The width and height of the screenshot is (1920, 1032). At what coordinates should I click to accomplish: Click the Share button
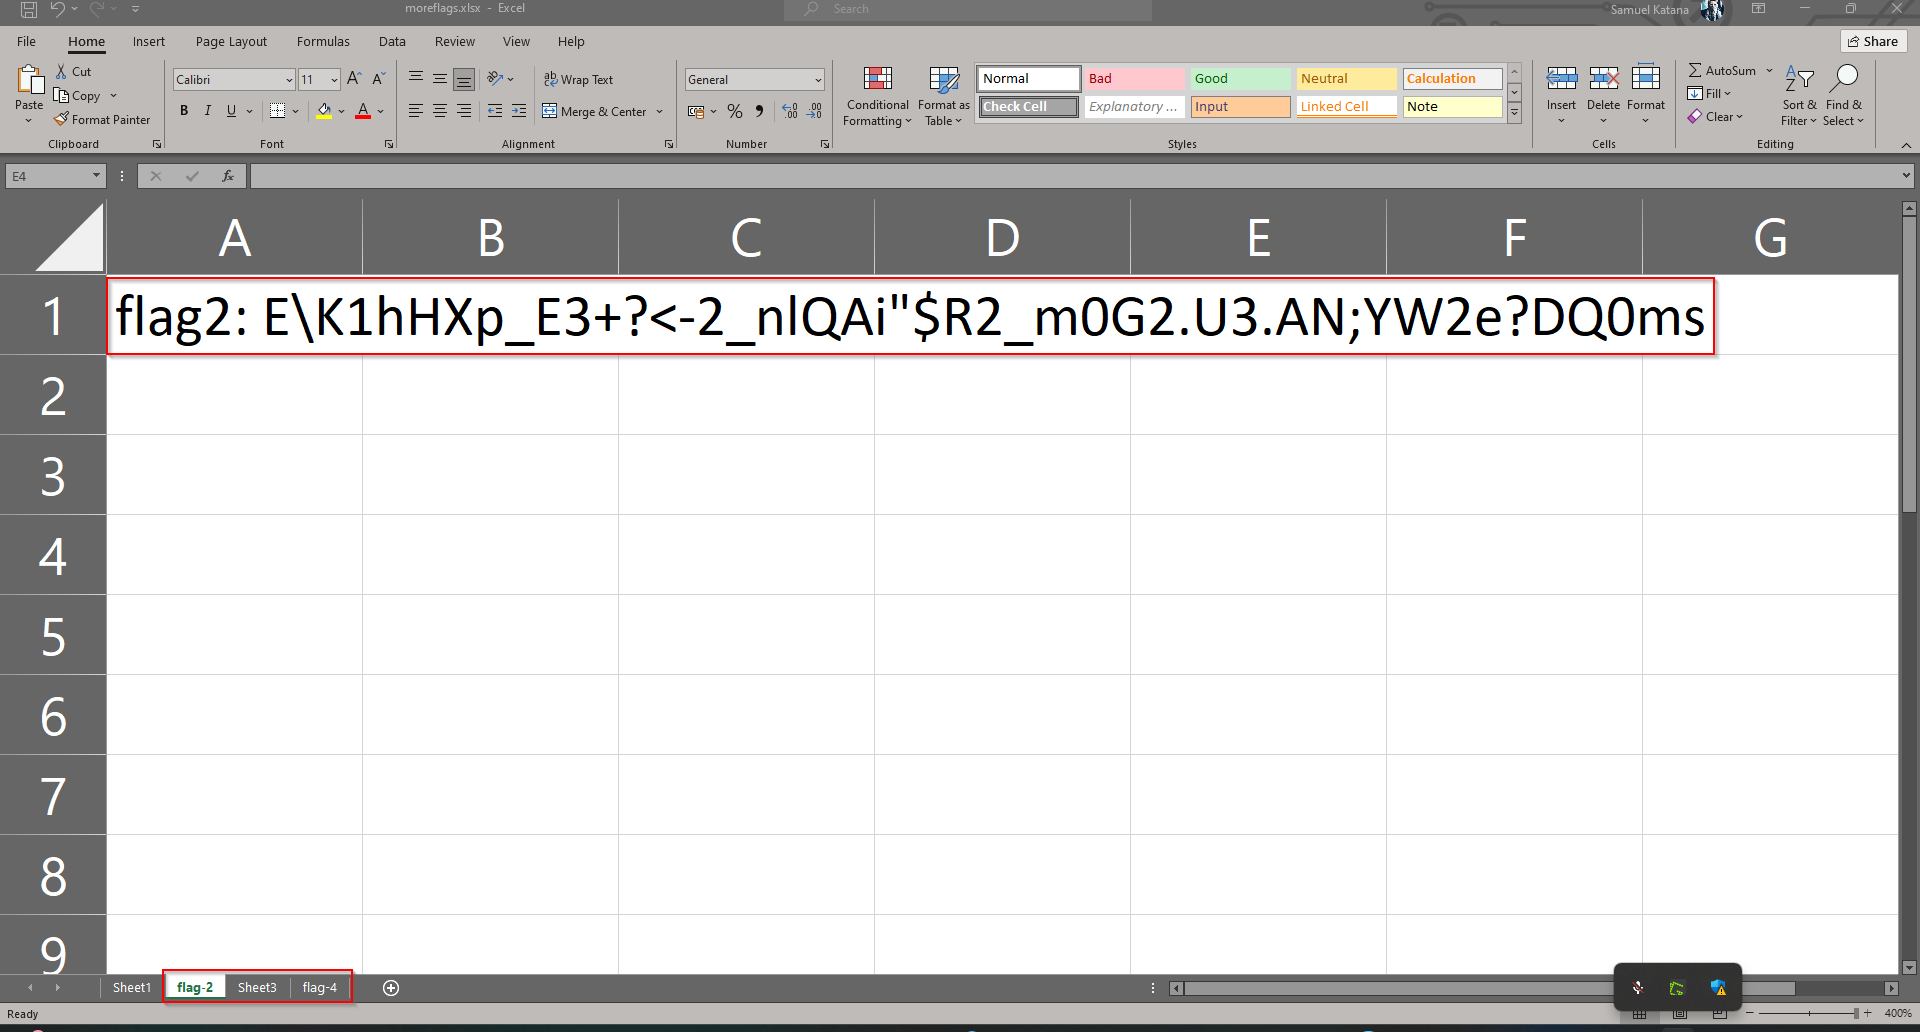[x=1873, y=41]
